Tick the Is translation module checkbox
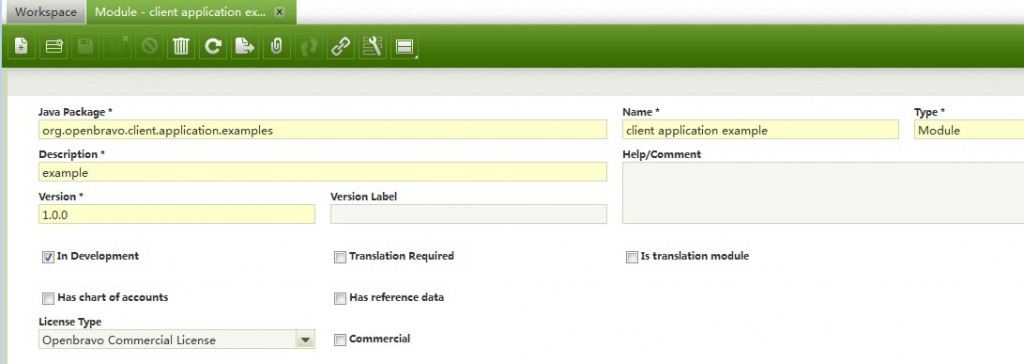The width and height of the screenshot is (1024, 364). click(632, 257)
